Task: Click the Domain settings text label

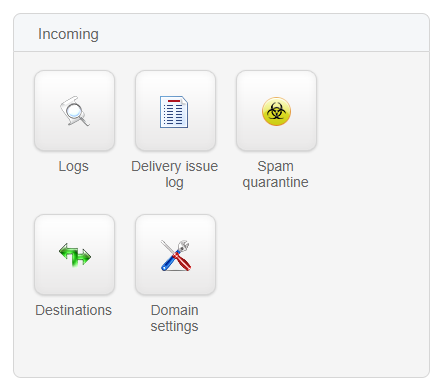Action: (x=175, y=318)
